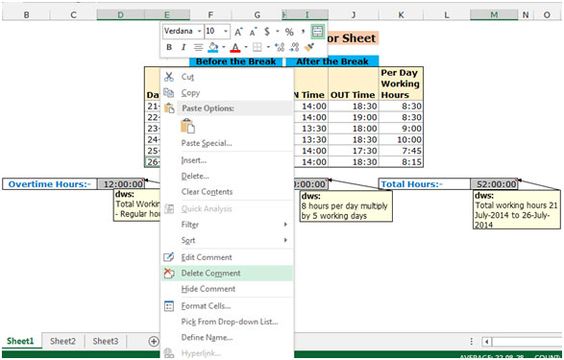Click the working hours cell showing 10:00
The height and width of the screenshot is (360, 564).
pos(401,140)
